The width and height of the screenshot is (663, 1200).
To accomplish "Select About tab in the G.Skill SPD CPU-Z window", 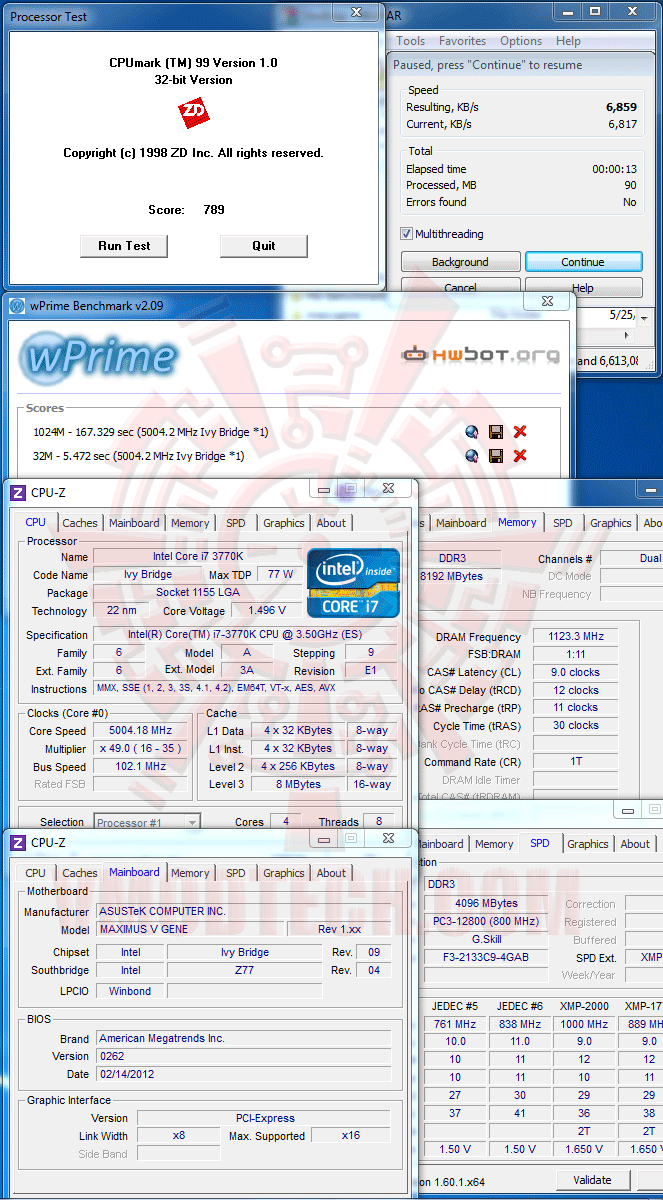I will pos(635,844).
